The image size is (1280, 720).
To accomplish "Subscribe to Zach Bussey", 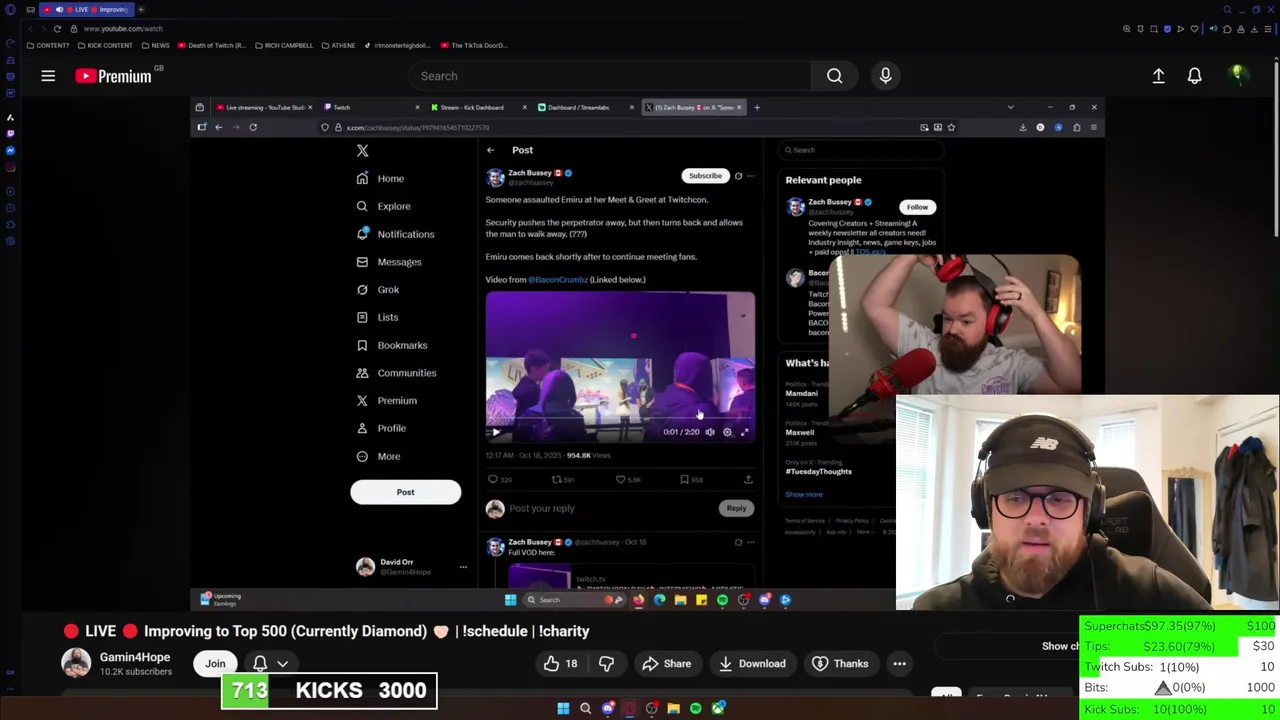I will point(705,176).
